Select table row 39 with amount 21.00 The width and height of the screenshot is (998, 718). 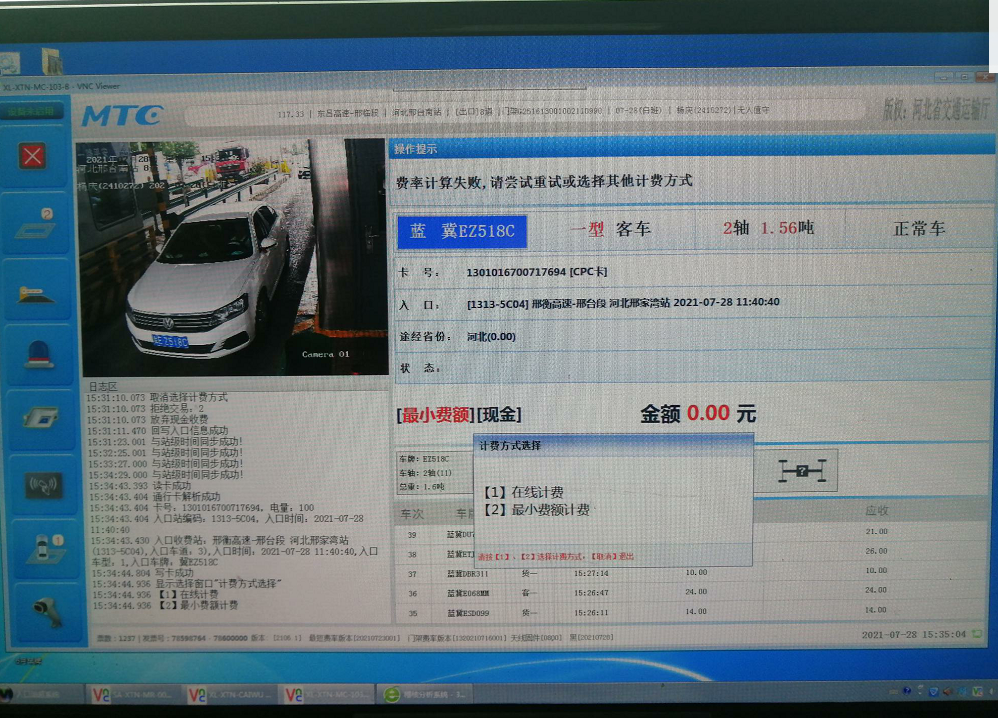click(x=694, y=533)
